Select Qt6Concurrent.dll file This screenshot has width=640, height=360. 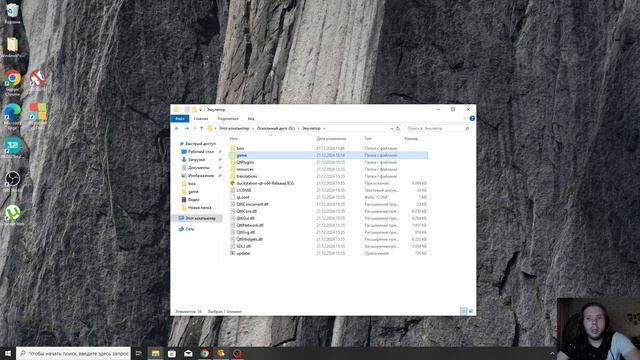(252, 204)
